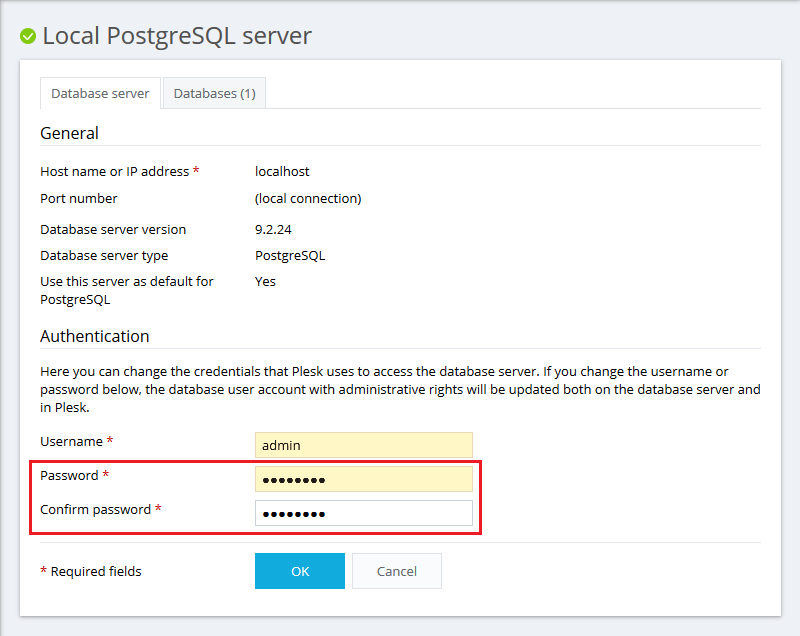Cancel the credential changes
The width and height of the screenshot is (800, 636).
pos(396,571)
